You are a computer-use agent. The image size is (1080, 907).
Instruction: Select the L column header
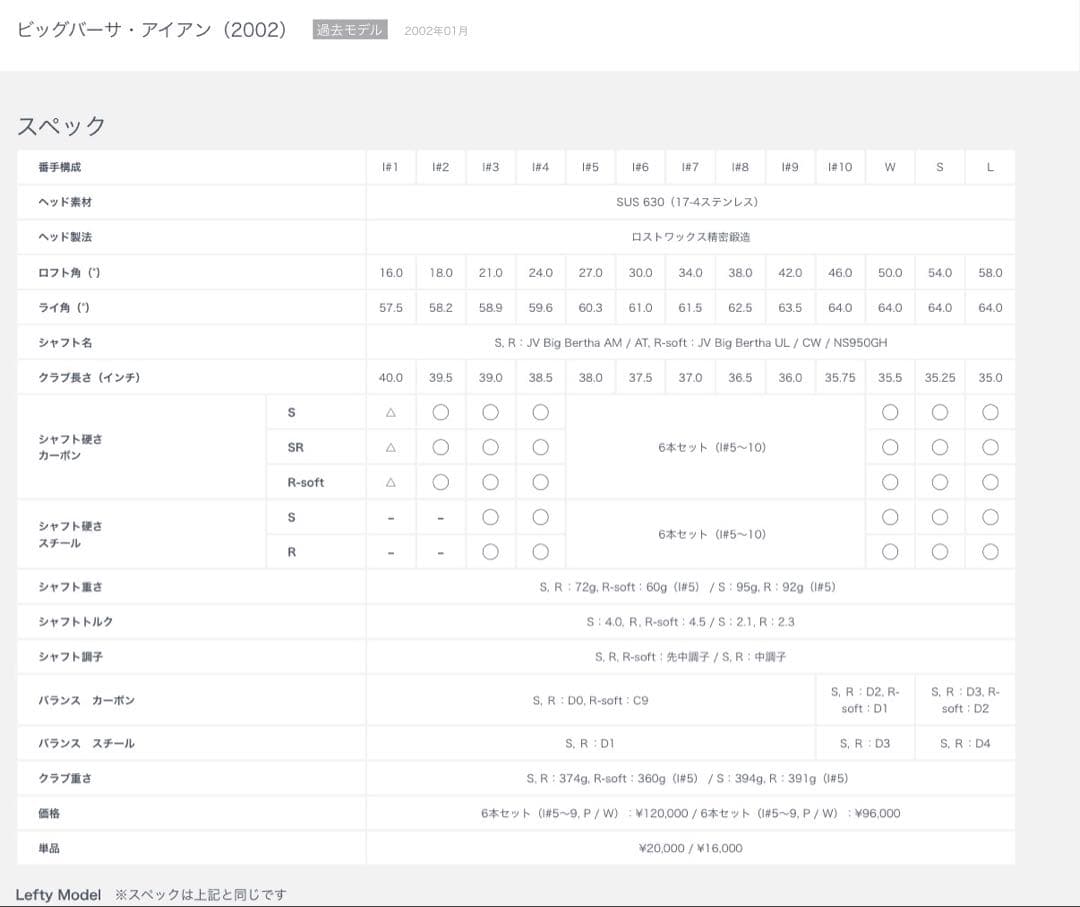point(990,167)
